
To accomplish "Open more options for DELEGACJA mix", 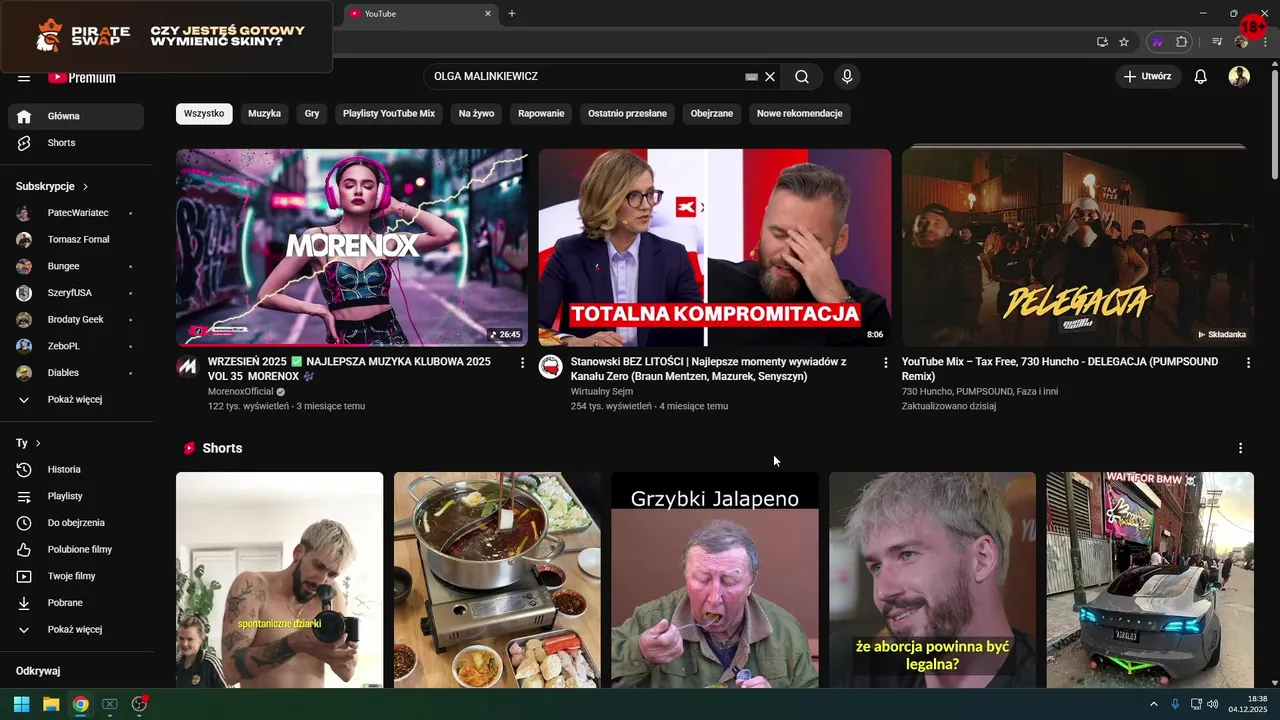I will click(1248, 363).
